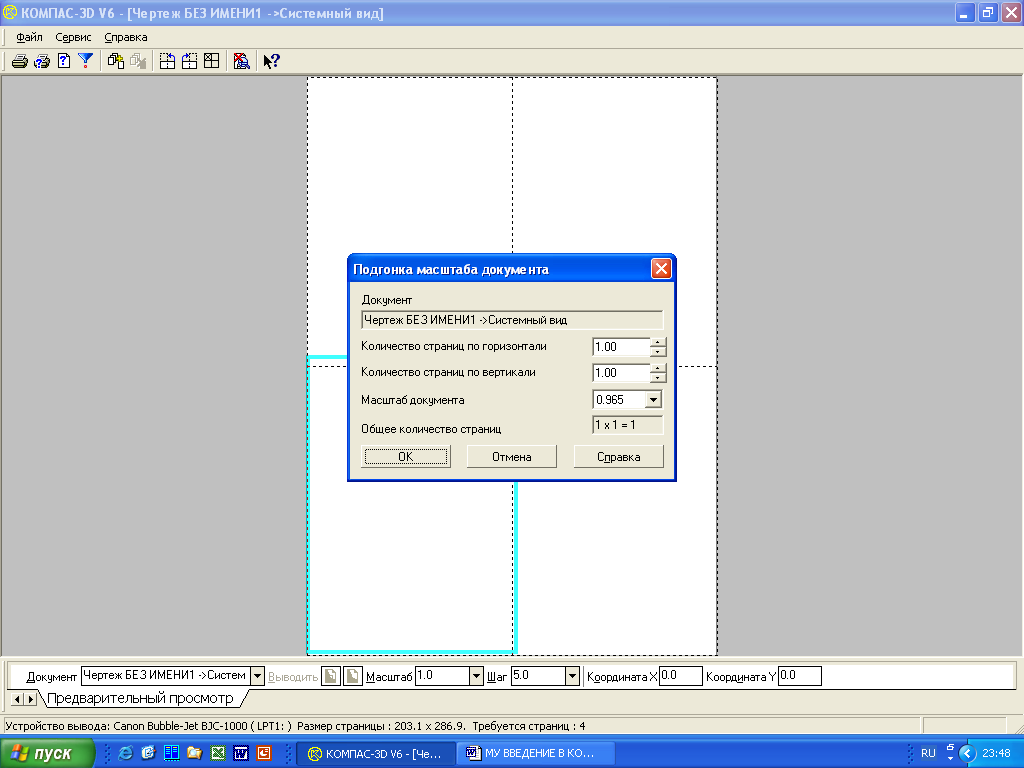
Task: Click Справка button in dialog
Action: pos(618,456)
